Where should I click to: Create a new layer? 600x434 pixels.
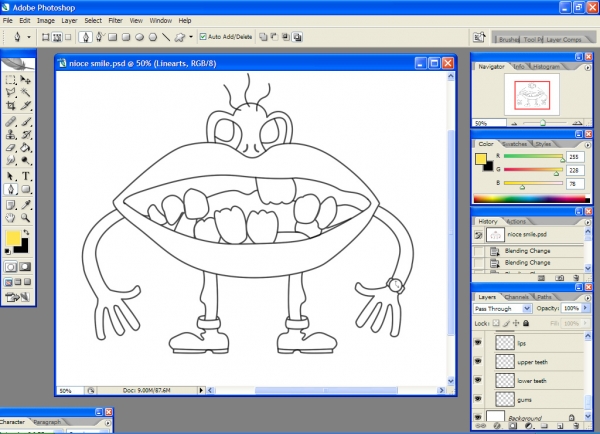pos(560,426)
